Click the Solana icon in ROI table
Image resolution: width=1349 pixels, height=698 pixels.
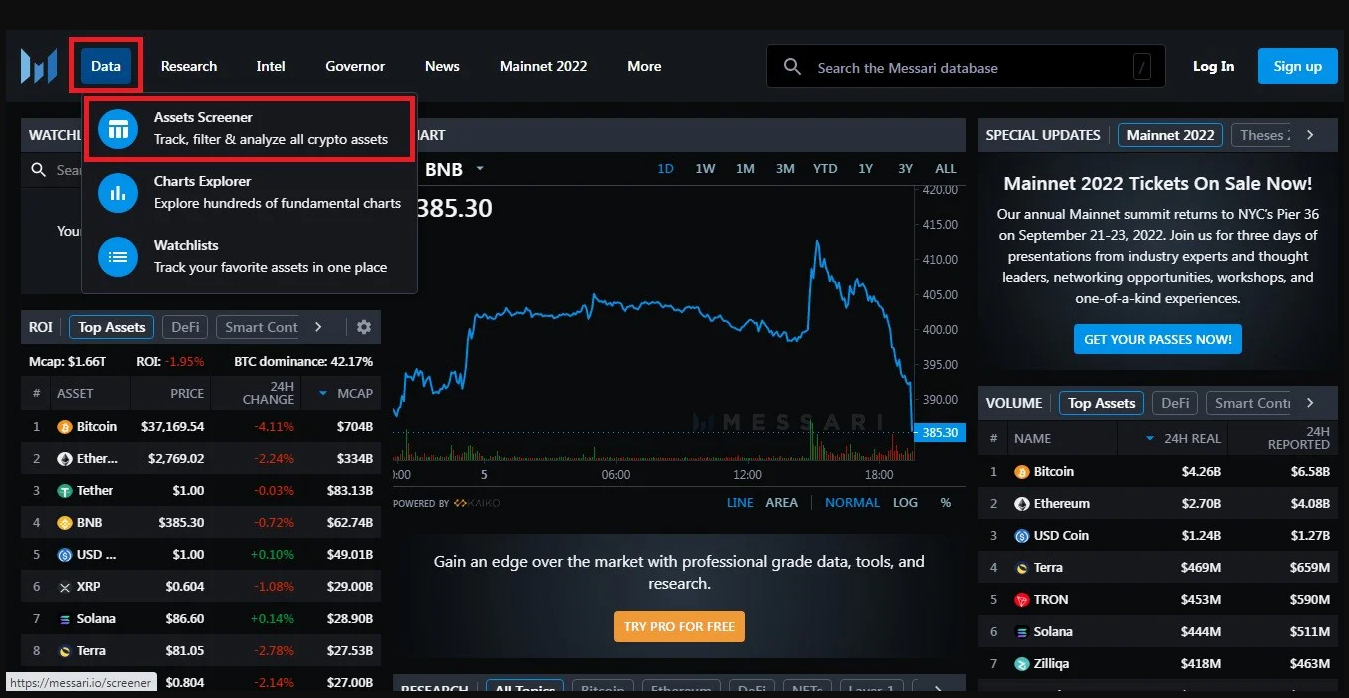(x=65, y=619)
